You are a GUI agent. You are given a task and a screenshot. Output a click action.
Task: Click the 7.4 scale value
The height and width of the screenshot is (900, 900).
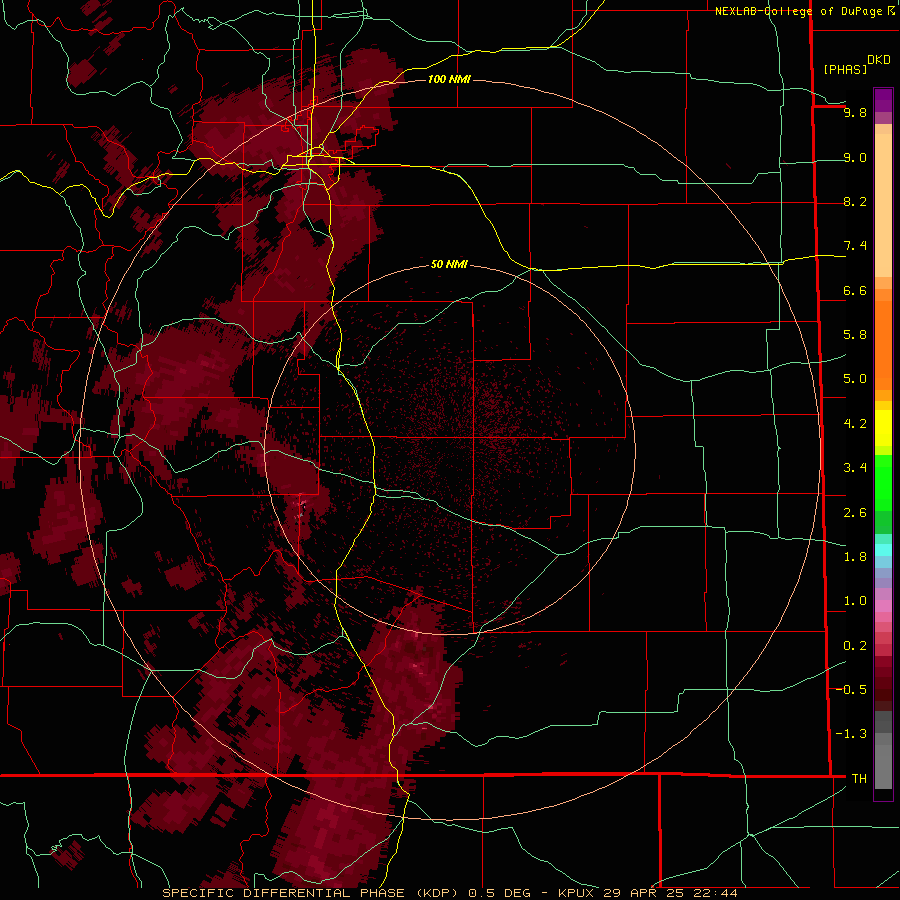pyautogui.click(x=855, y=246)
